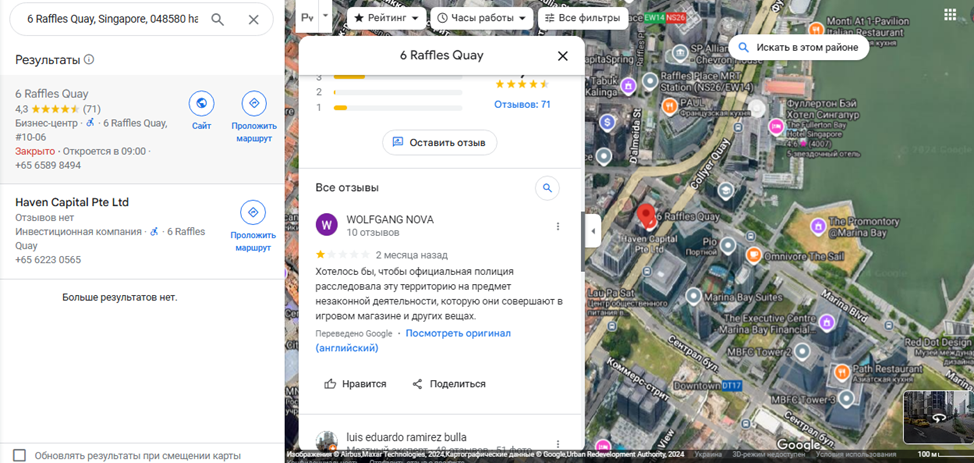Click Проложить маршрут label for 6 Raffles Quay

(x=254, y=132)
